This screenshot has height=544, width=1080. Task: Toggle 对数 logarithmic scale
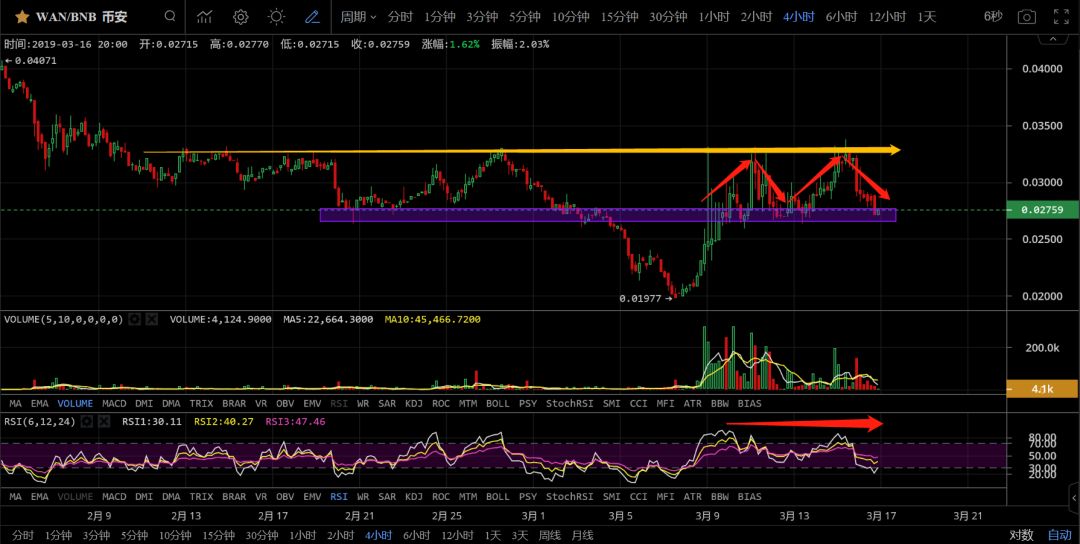coord(1021,535)
